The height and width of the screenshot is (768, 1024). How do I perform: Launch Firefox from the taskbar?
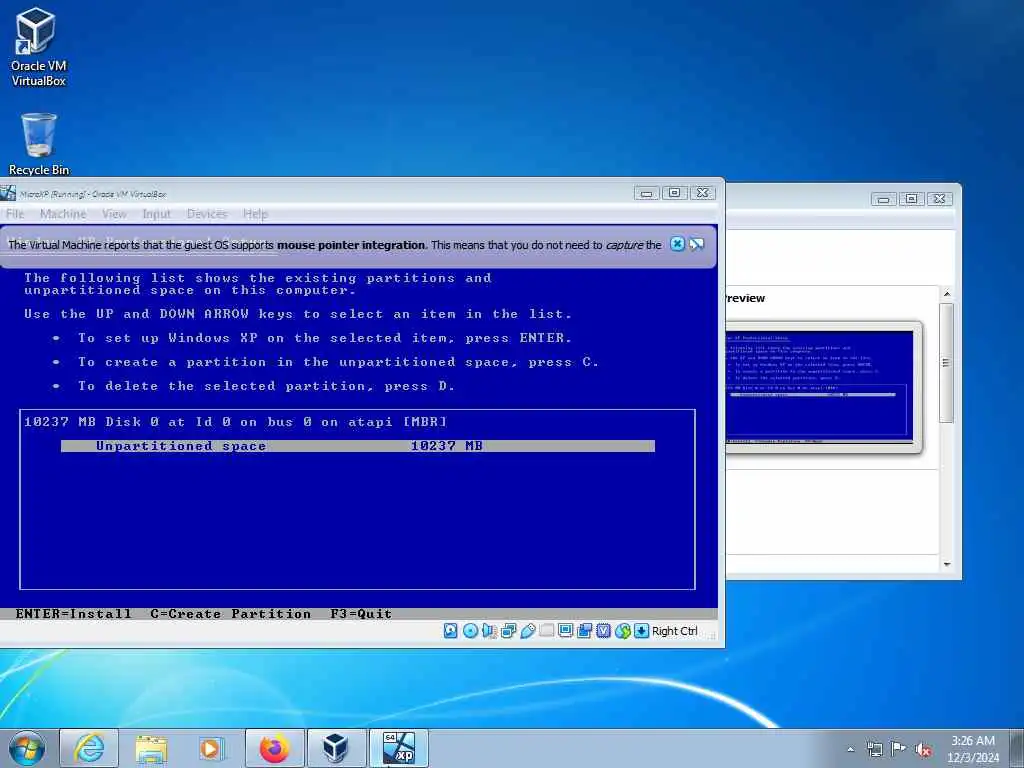tap(275, 748)
